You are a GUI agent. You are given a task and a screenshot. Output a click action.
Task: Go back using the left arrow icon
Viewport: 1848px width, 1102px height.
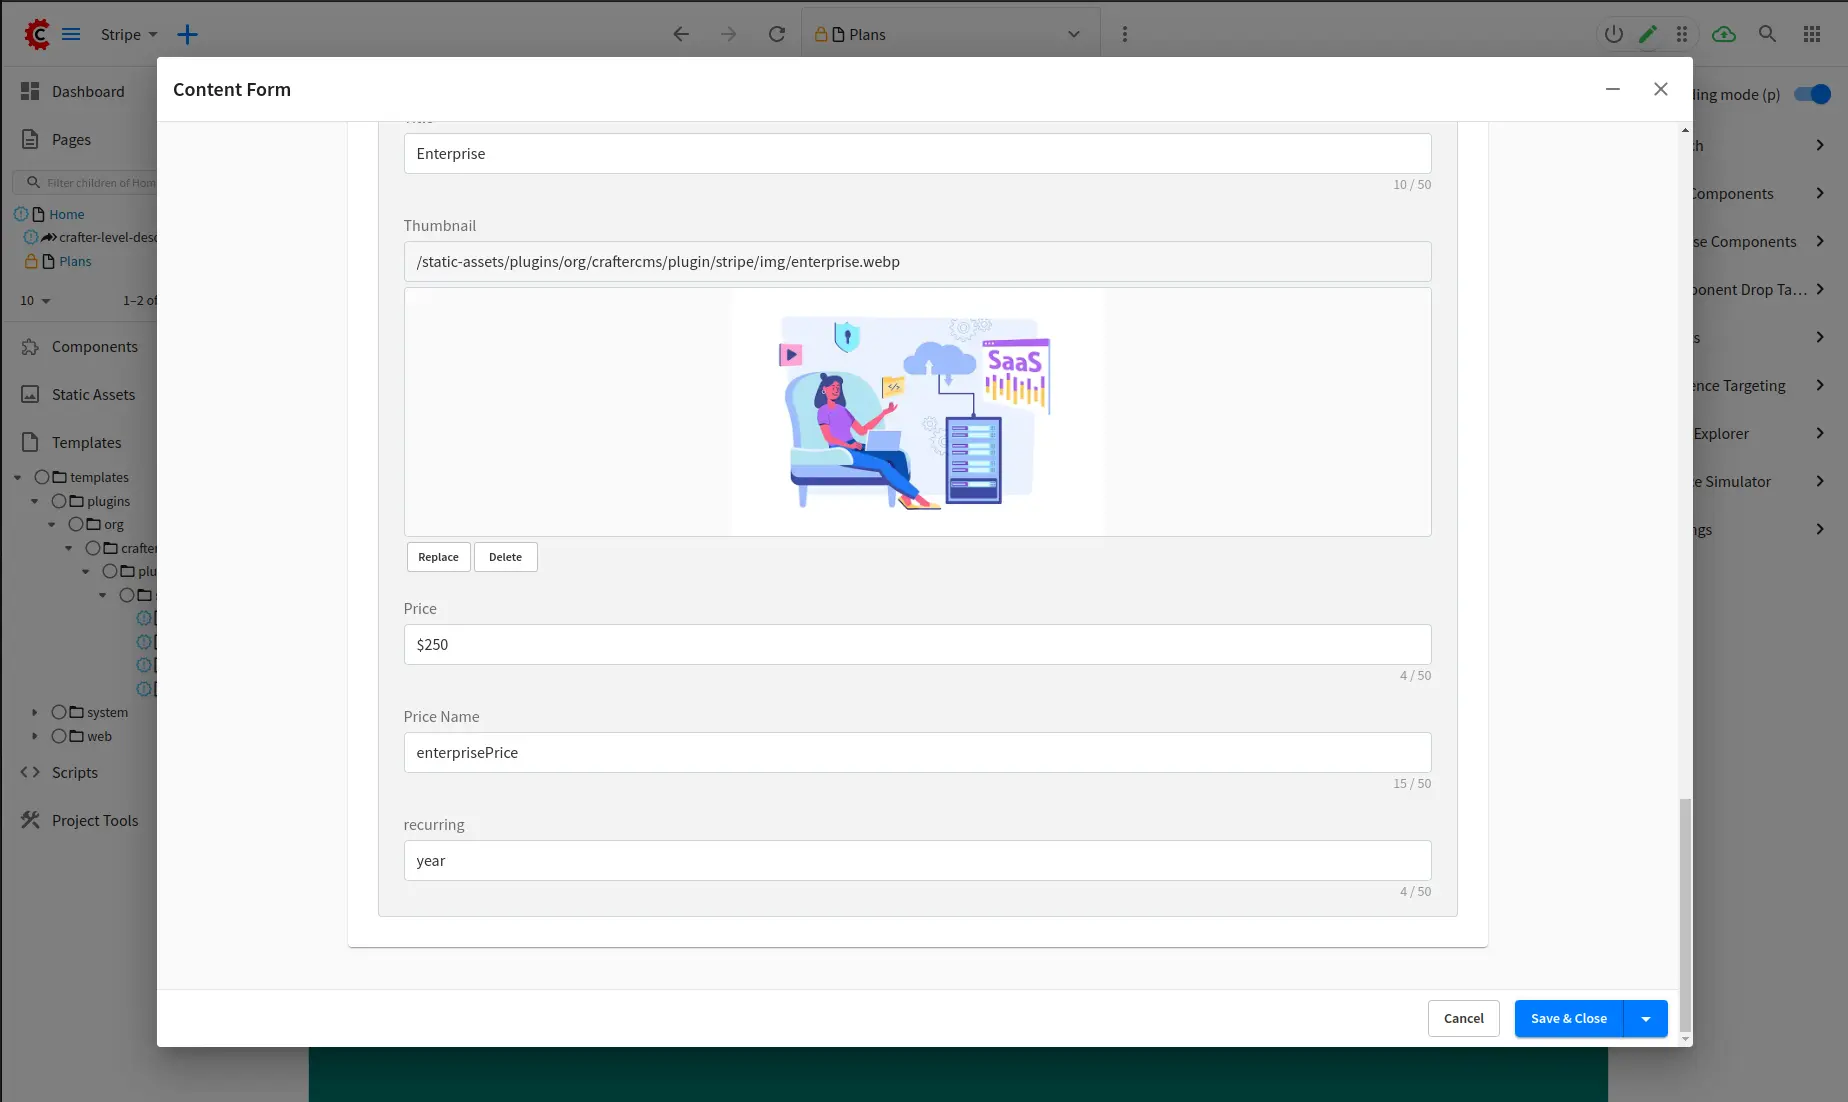(681, 34)
